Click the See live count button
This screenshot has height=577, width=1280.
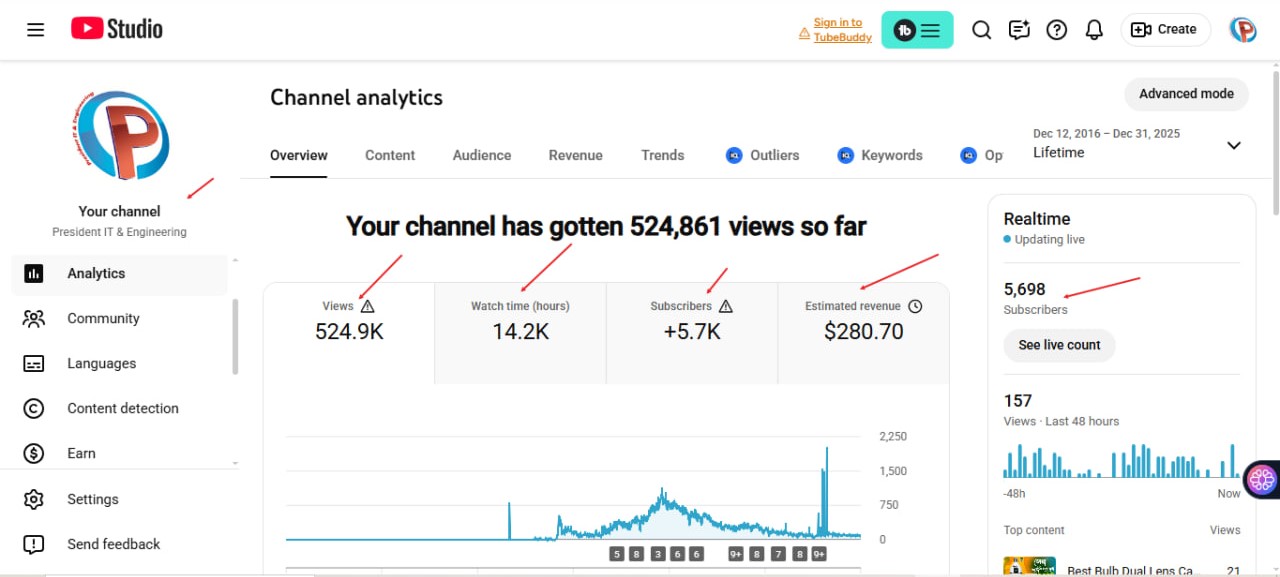coord(1059,345)
